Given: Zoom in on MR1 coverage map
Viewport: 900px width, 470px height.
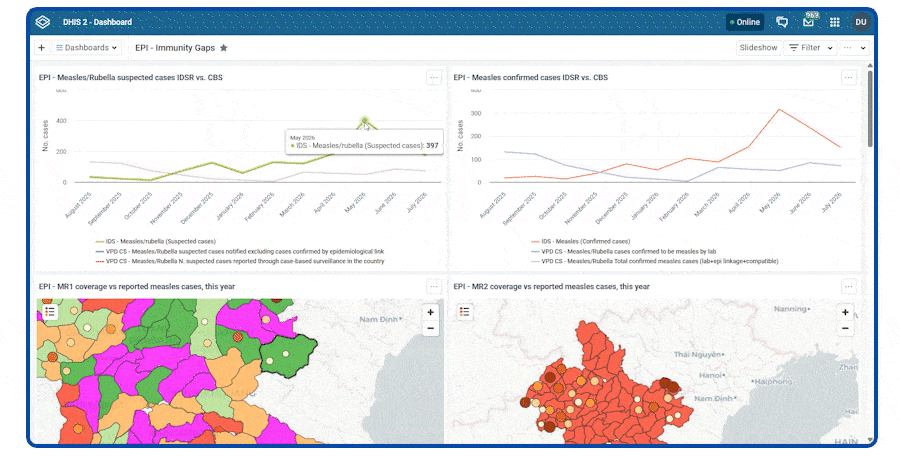Looking at the screenshot, I should click(x=430, y=312).
